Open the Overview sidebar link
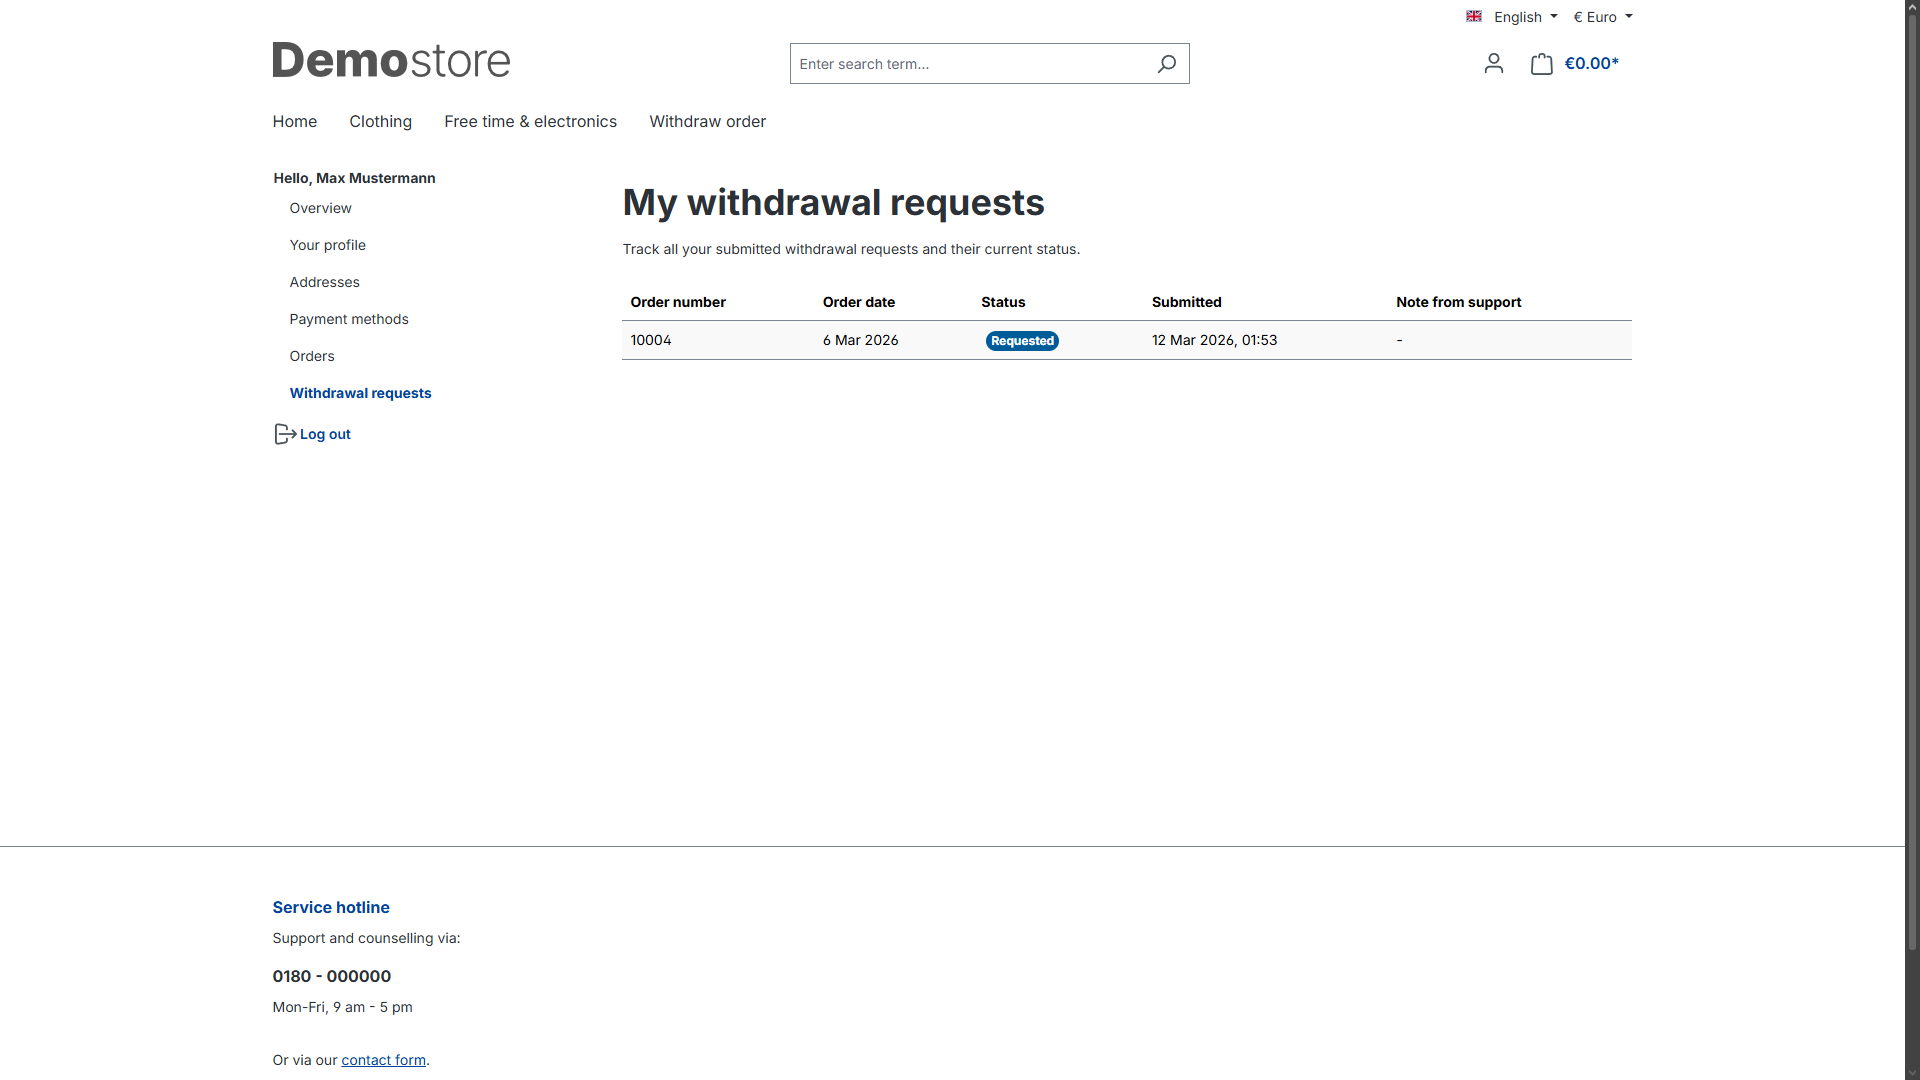Image resolution: width=1920 pixels, height=1080 pixels. (320, 208)
